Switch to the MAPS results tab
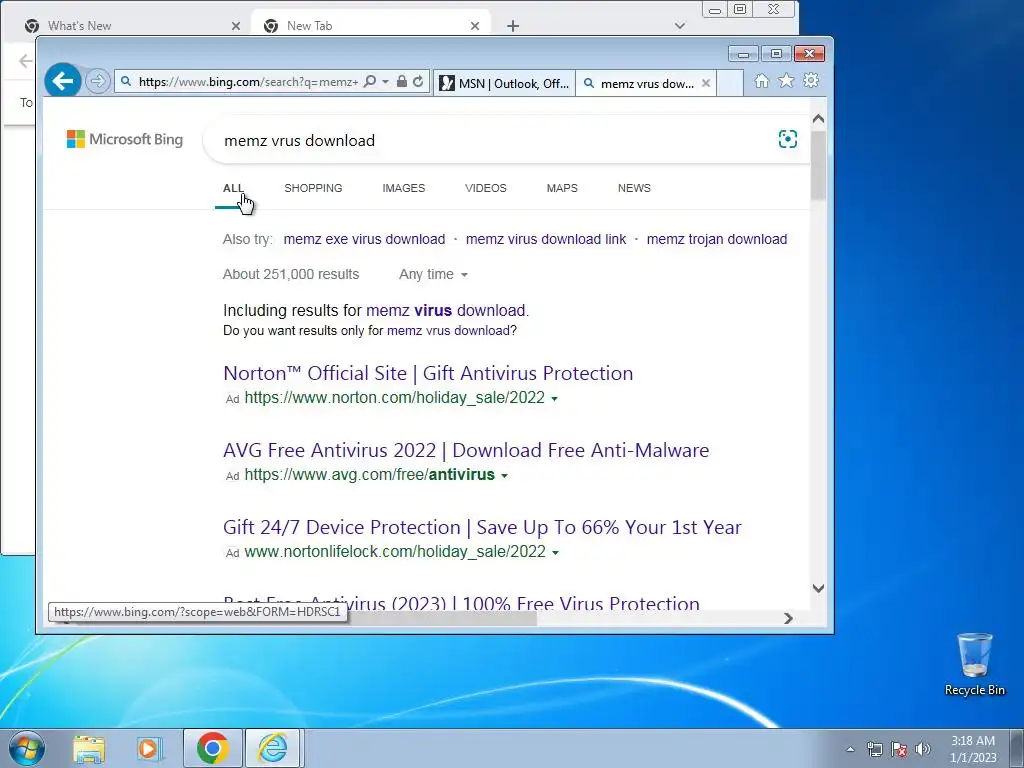Viewport: 1024px width, 768px height. click(562, 188)
